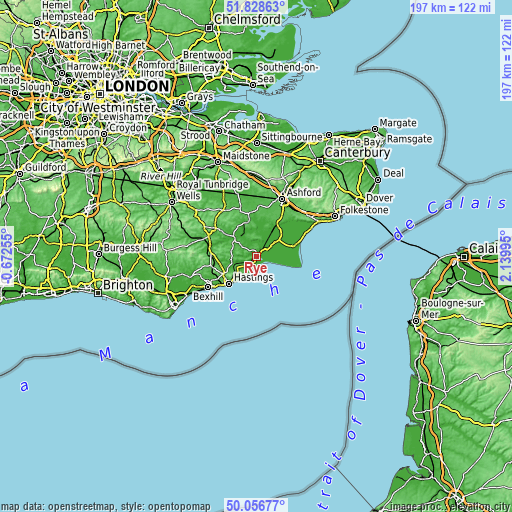Click the Guildford town marker

[20, 174]
